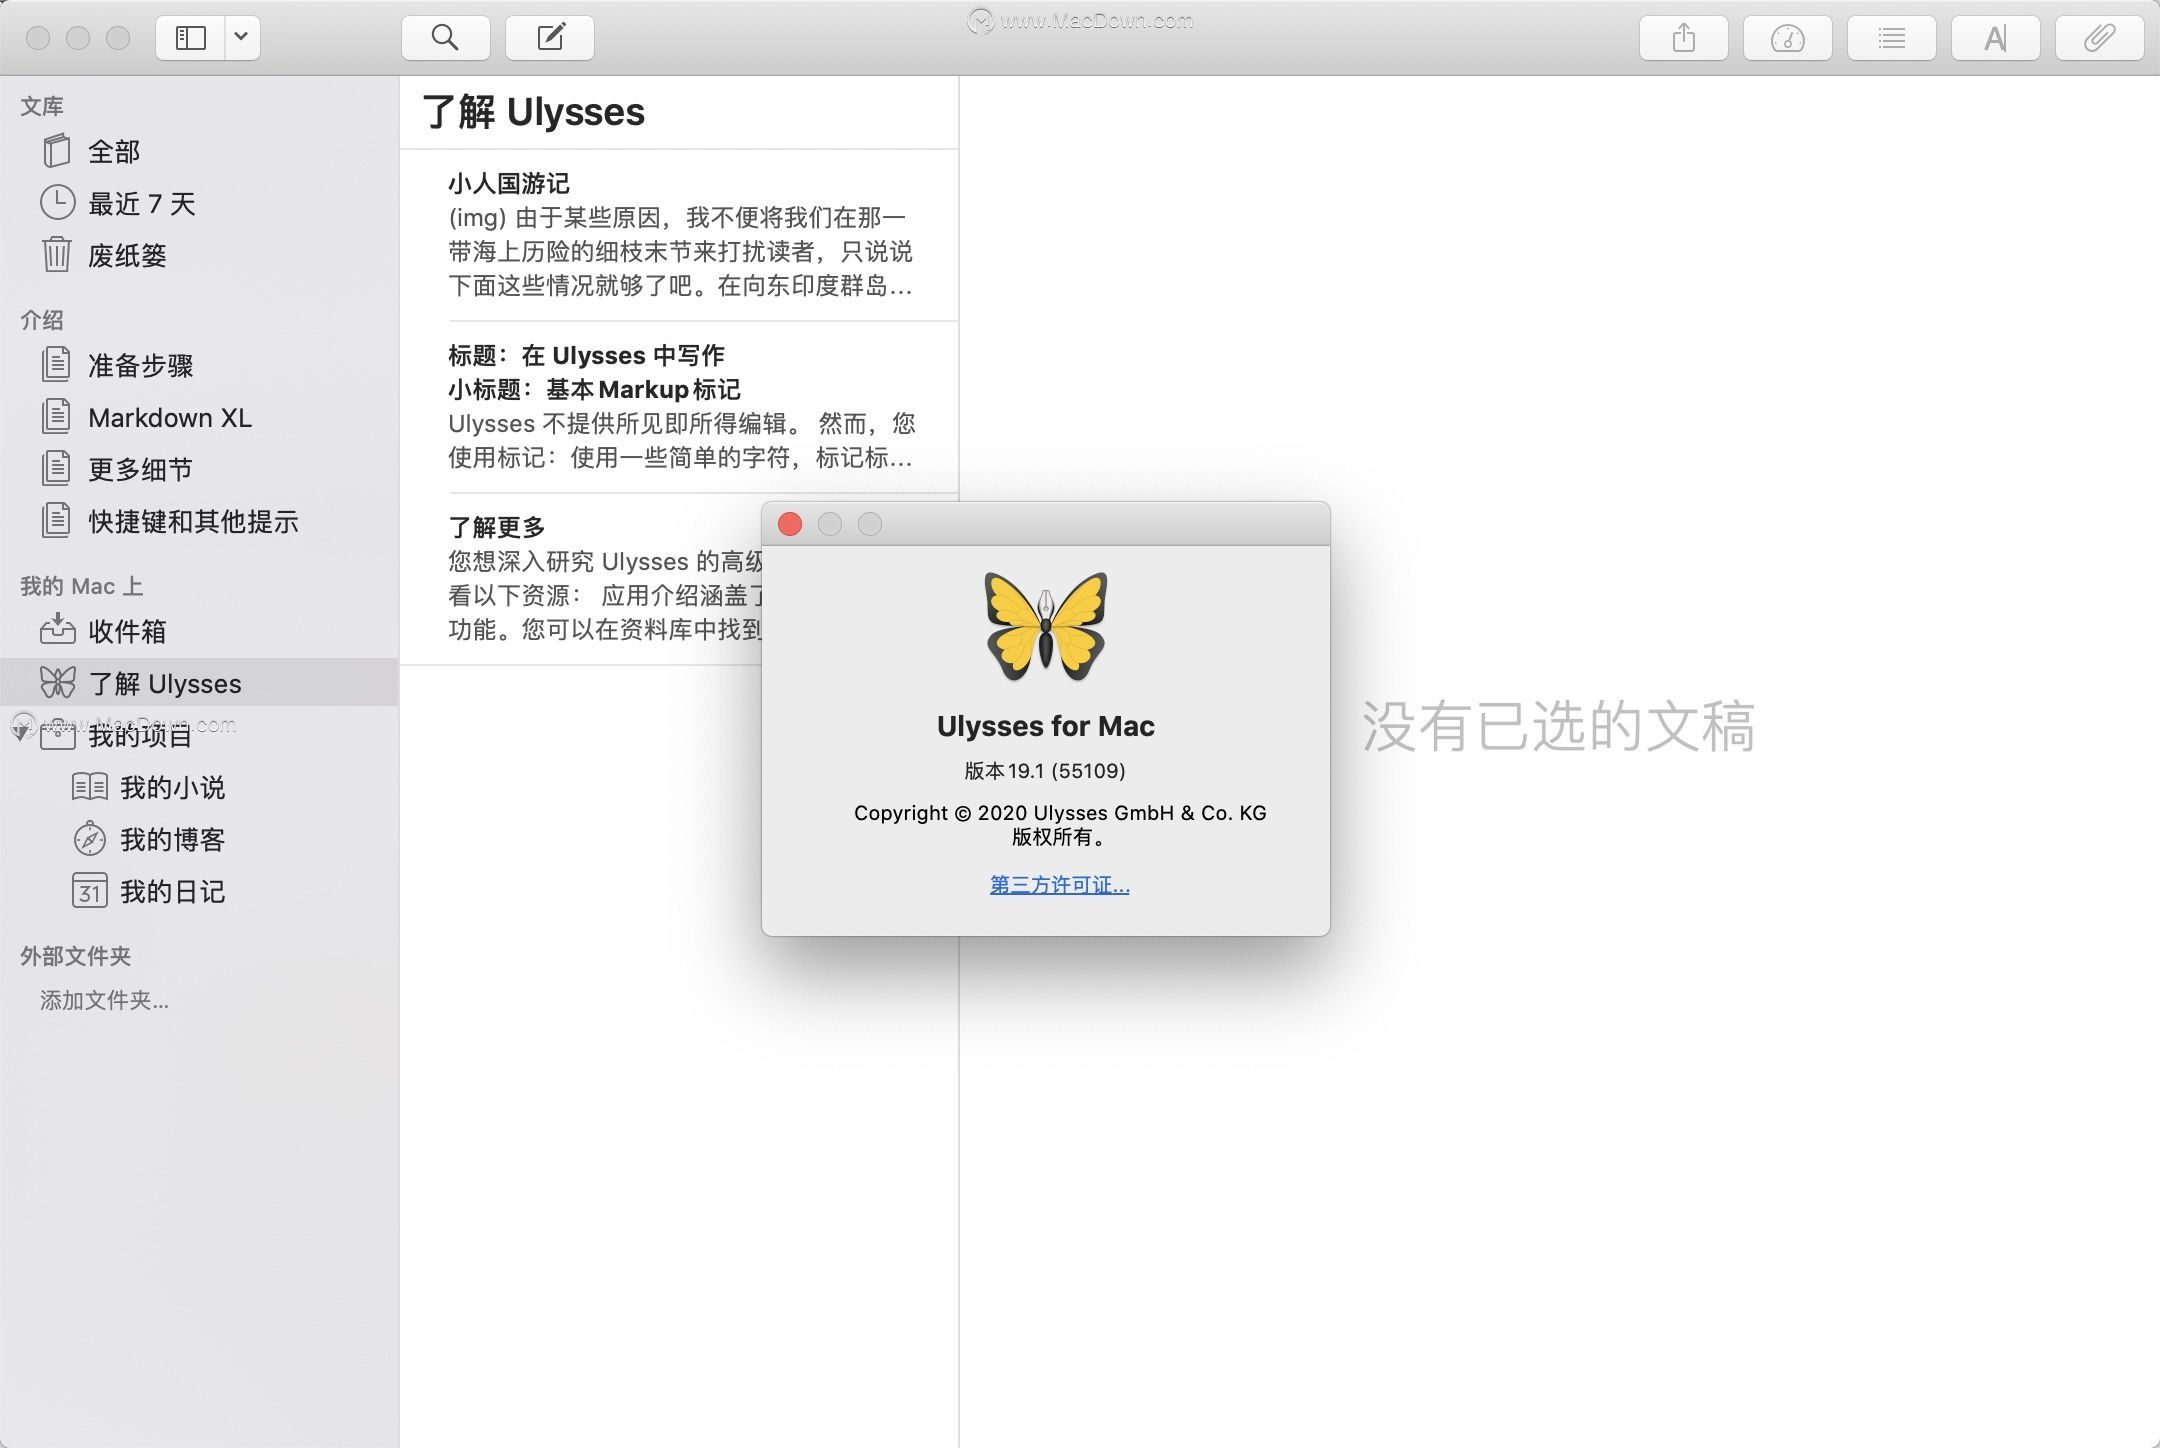This screenshot has width=2160, height=1448.
Task: Click the document icon beside 更多细节
Action: pyautogui.click(x=57, y=468)
